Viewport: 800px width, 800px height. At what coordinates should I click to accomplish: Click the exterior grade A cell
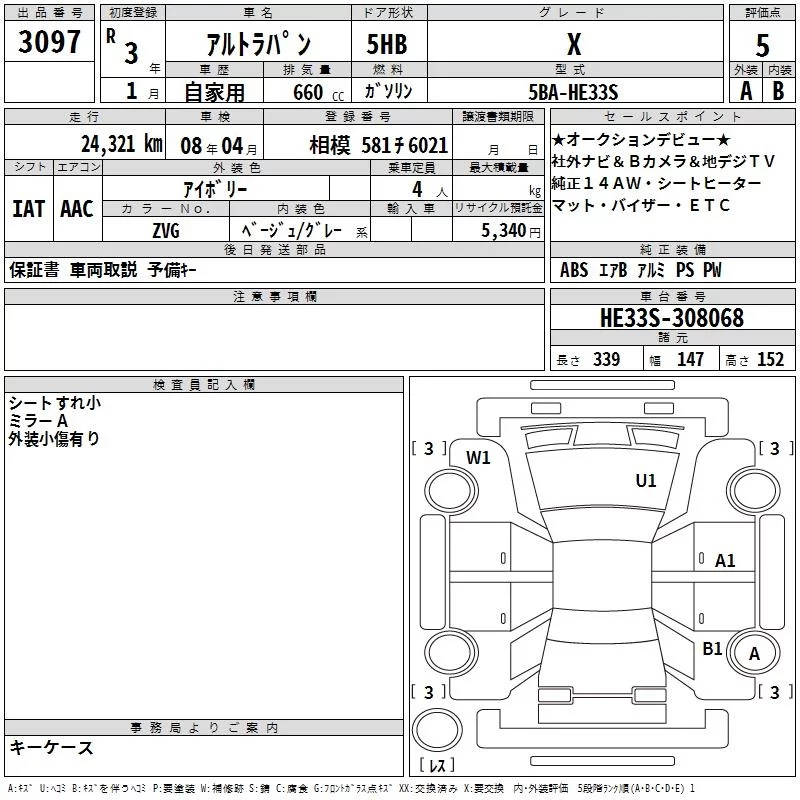(745, 91)
